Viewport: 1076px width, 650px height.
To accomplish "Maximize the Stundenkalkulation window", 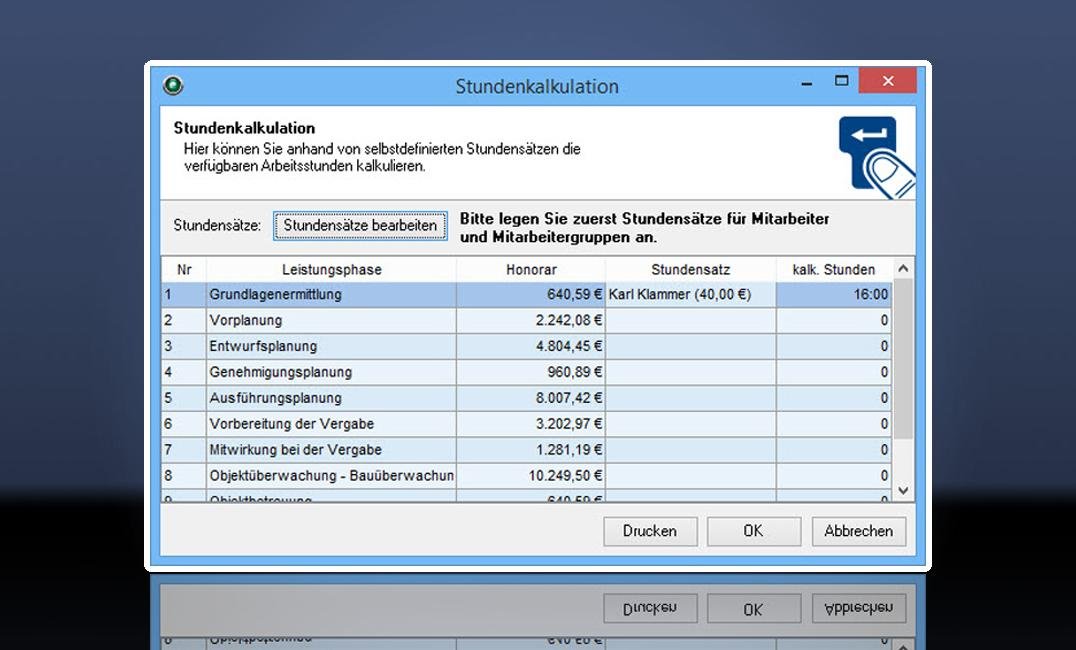I will coord(841,81).
